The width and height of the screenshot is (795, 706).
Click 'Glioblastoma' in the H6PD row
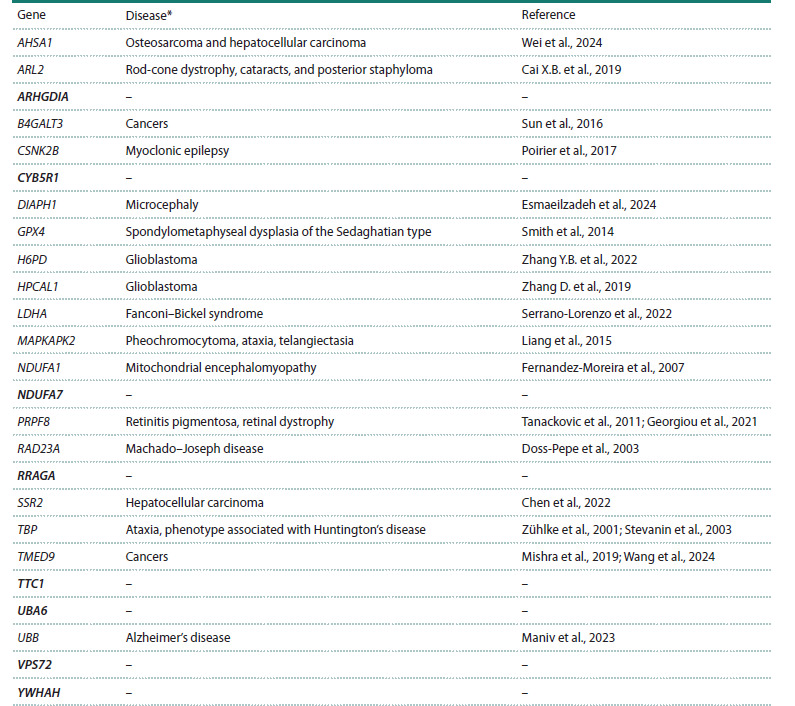(x=161, y=260)
